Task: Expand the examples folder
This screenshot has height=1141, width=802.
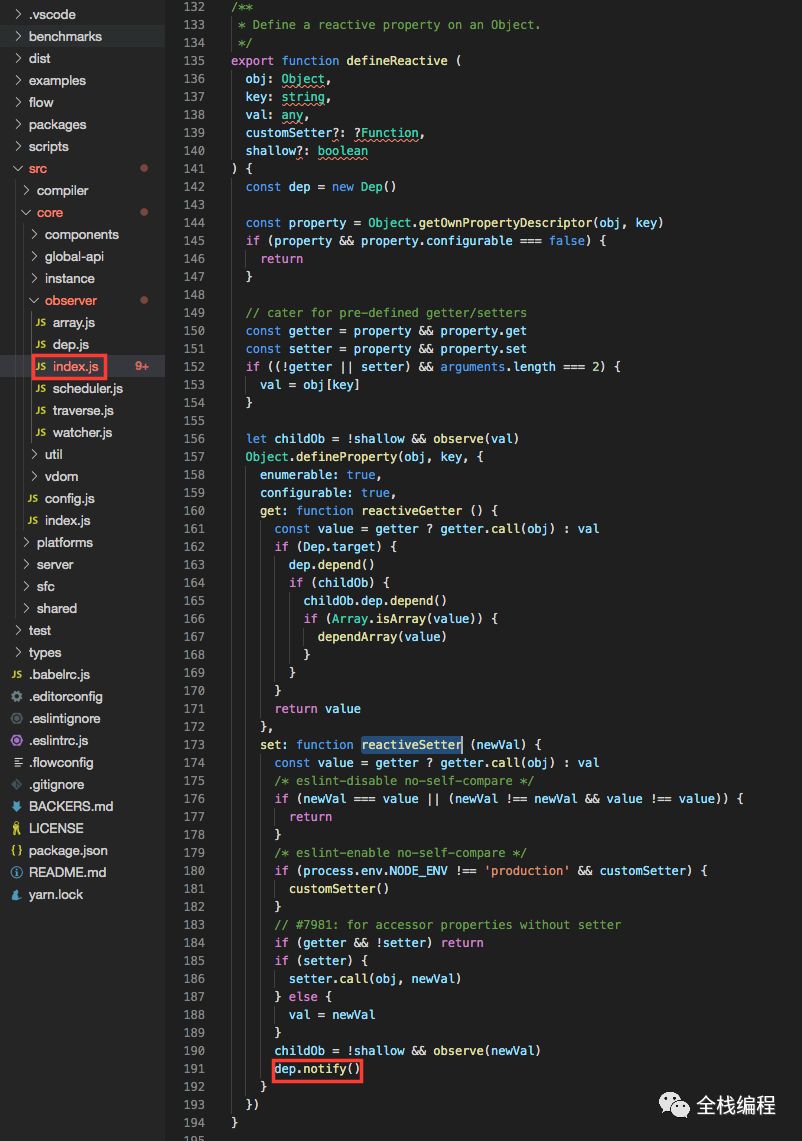Action: pos(18,80)
